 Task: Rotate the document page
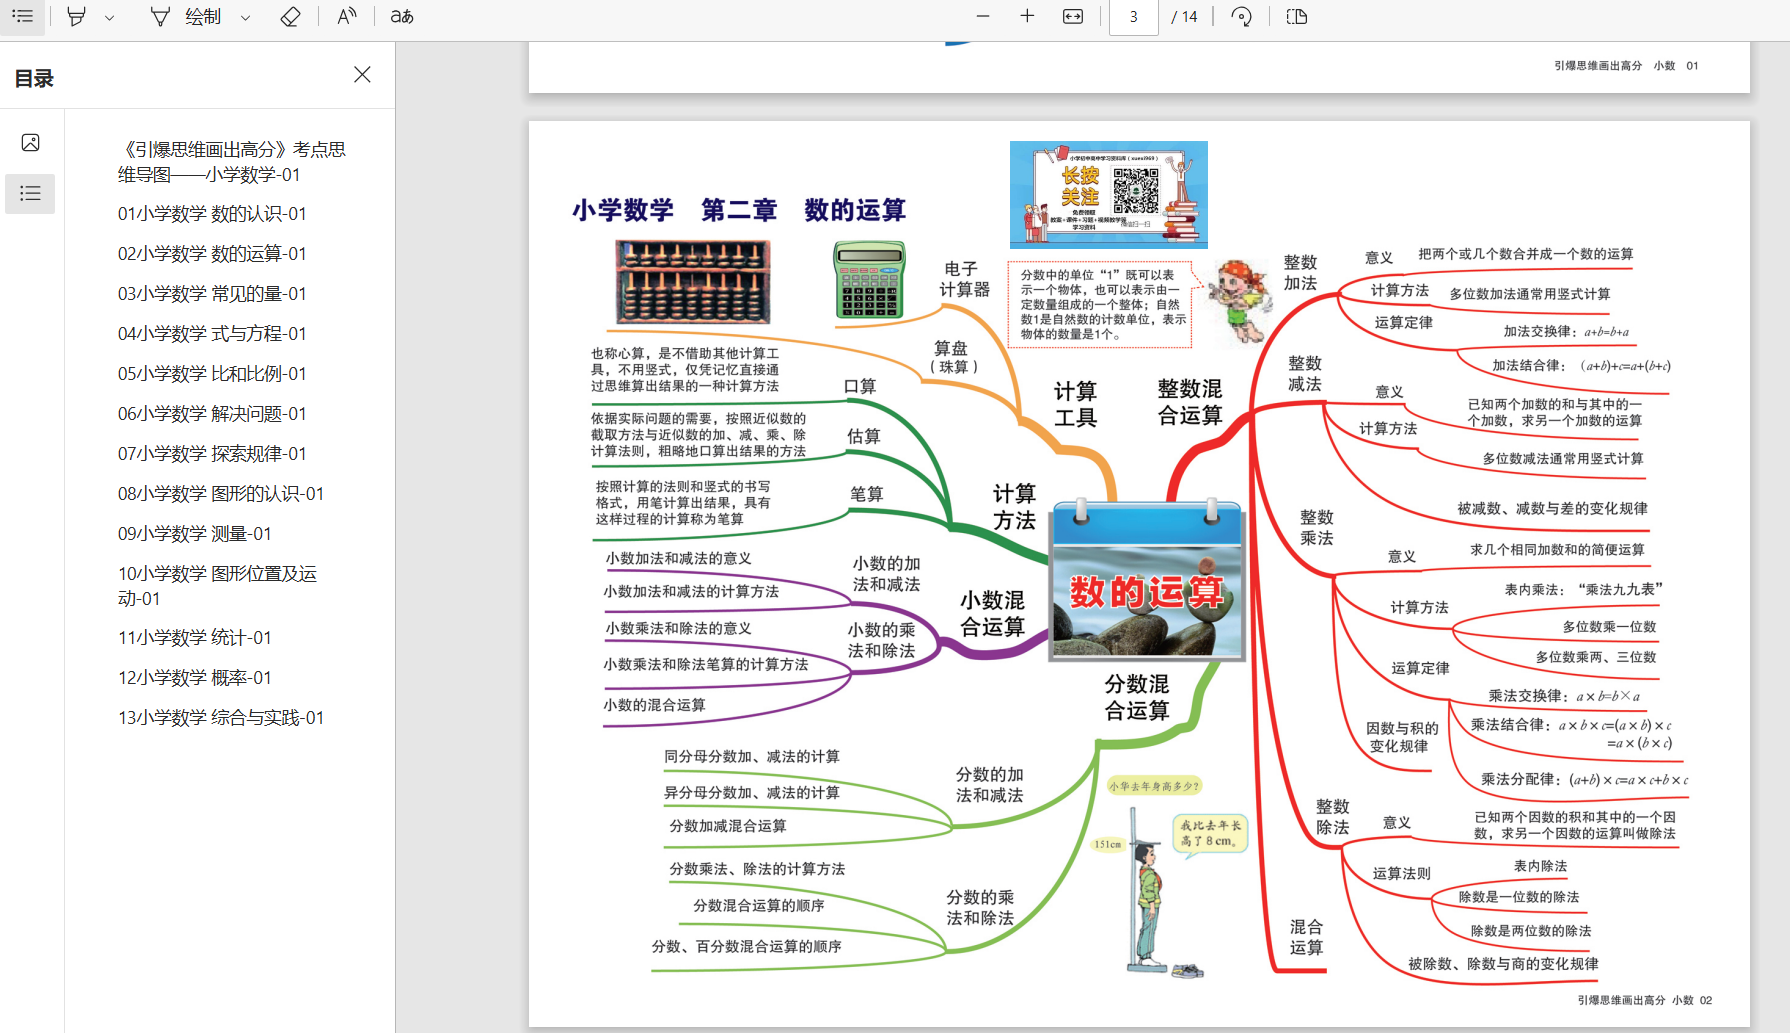coord(1241,17)
